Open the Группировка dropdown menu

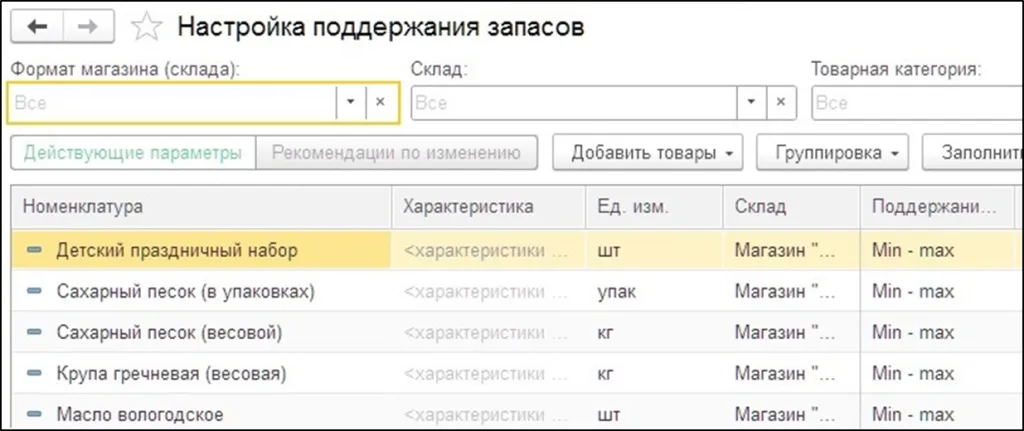pos(832,153)
